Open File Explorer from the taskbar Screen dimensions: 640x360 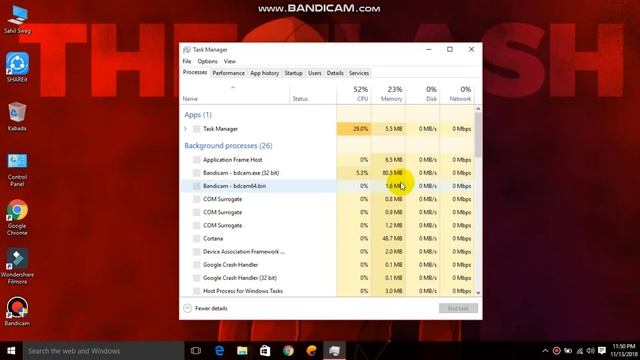tap(242, 351)
